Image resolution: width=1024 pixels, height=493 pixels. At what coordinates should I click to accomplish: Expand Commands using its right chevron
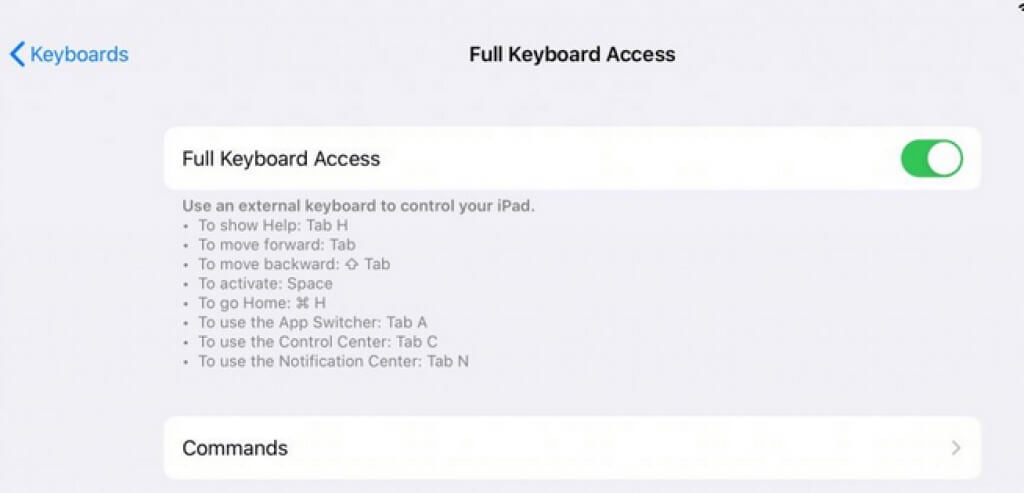[x=956, y=448]
